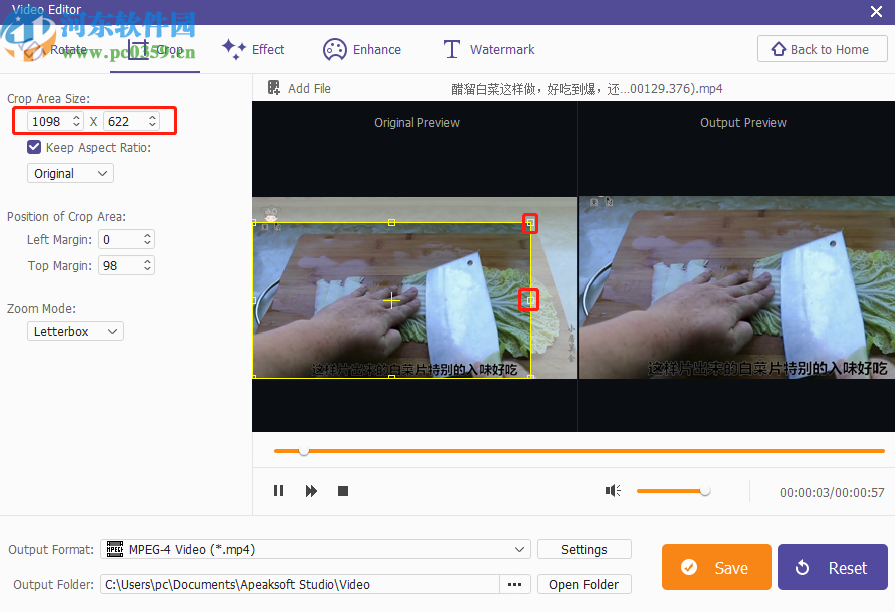Viewport: 895px width, 612px height.
Task: Select the Crop tool
Action: pyautogui.click(x=155, y=48)
